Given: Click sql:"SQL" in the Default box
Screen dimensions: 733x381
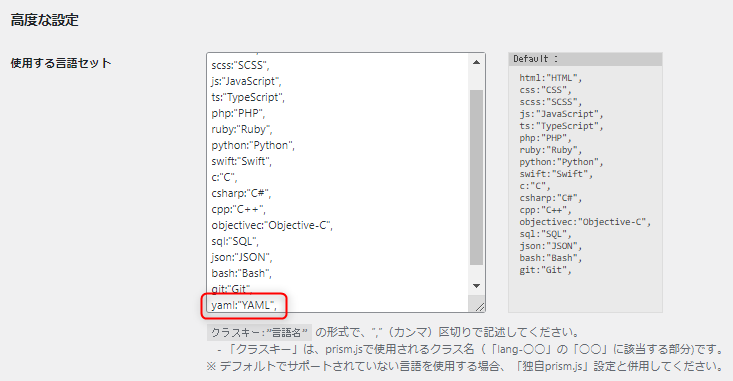Looking at the screenshot, I should [545, 234].
